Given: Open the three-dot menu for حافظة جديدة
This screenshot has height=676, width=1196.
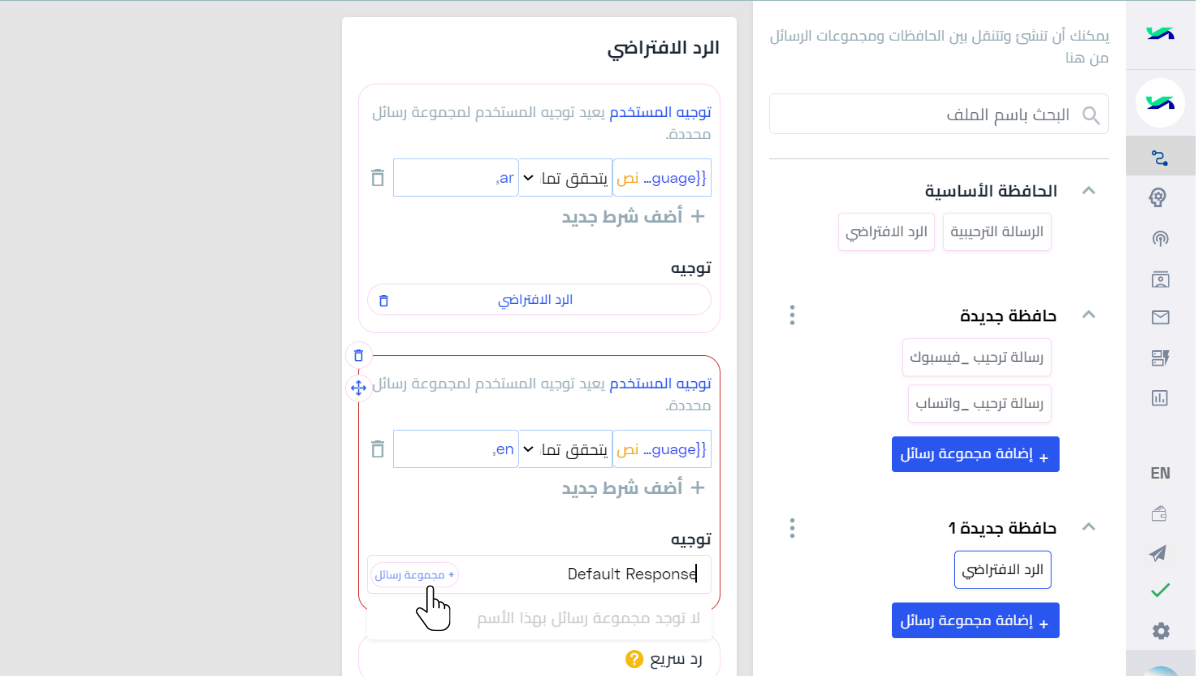Looking at the screenshot, I should (x=793, y=315).
